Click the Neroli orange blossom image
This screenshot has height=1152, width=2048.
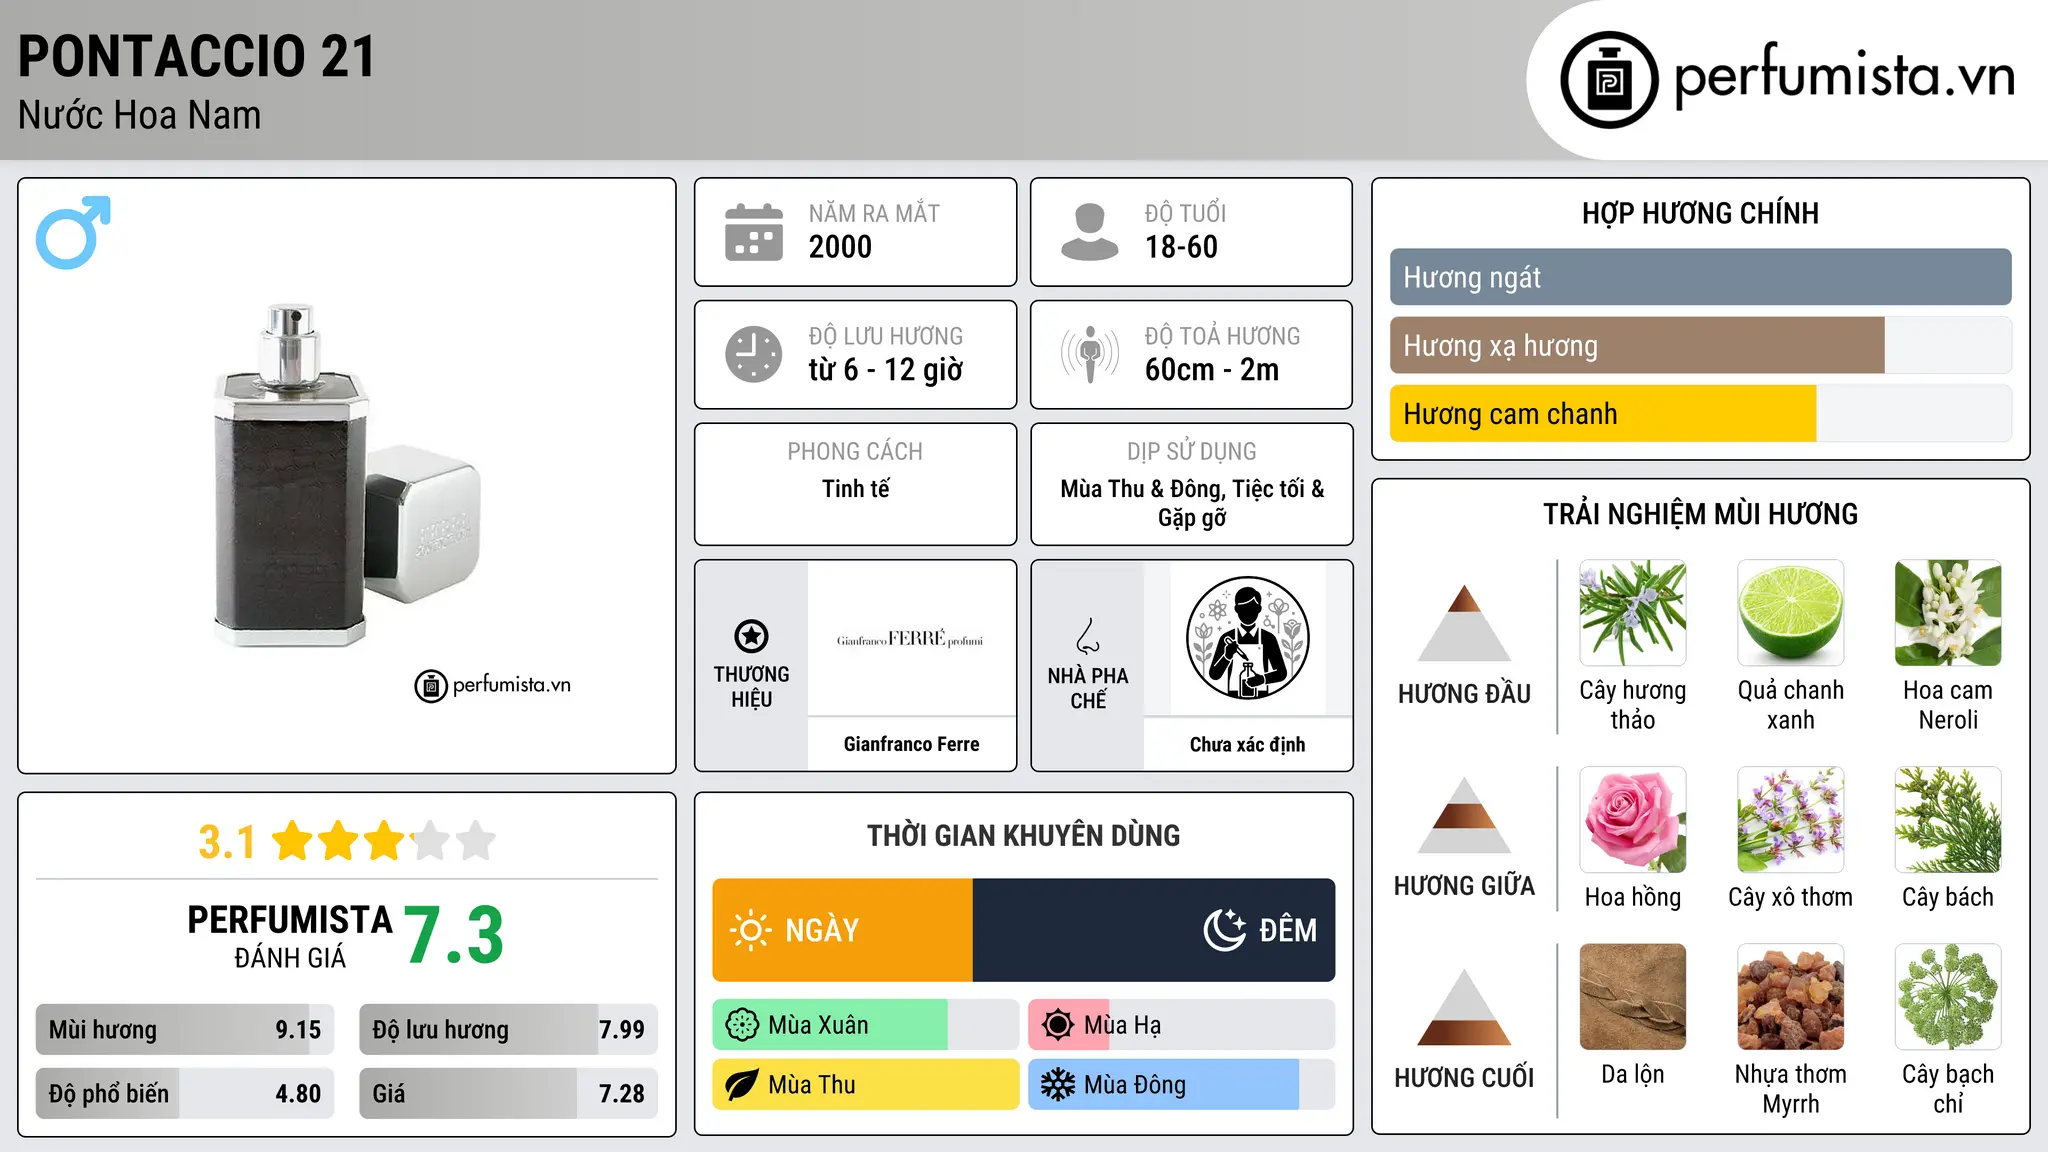[x=1948, y=613]
